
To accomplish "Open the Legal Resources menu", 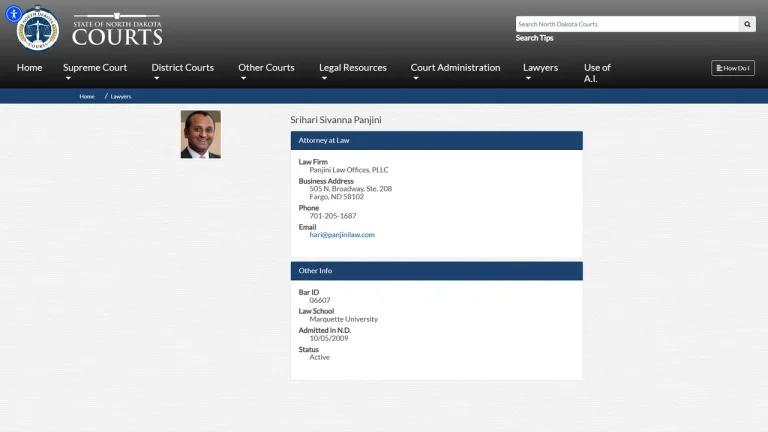I will pyautogui.click(x=353, y=68).
